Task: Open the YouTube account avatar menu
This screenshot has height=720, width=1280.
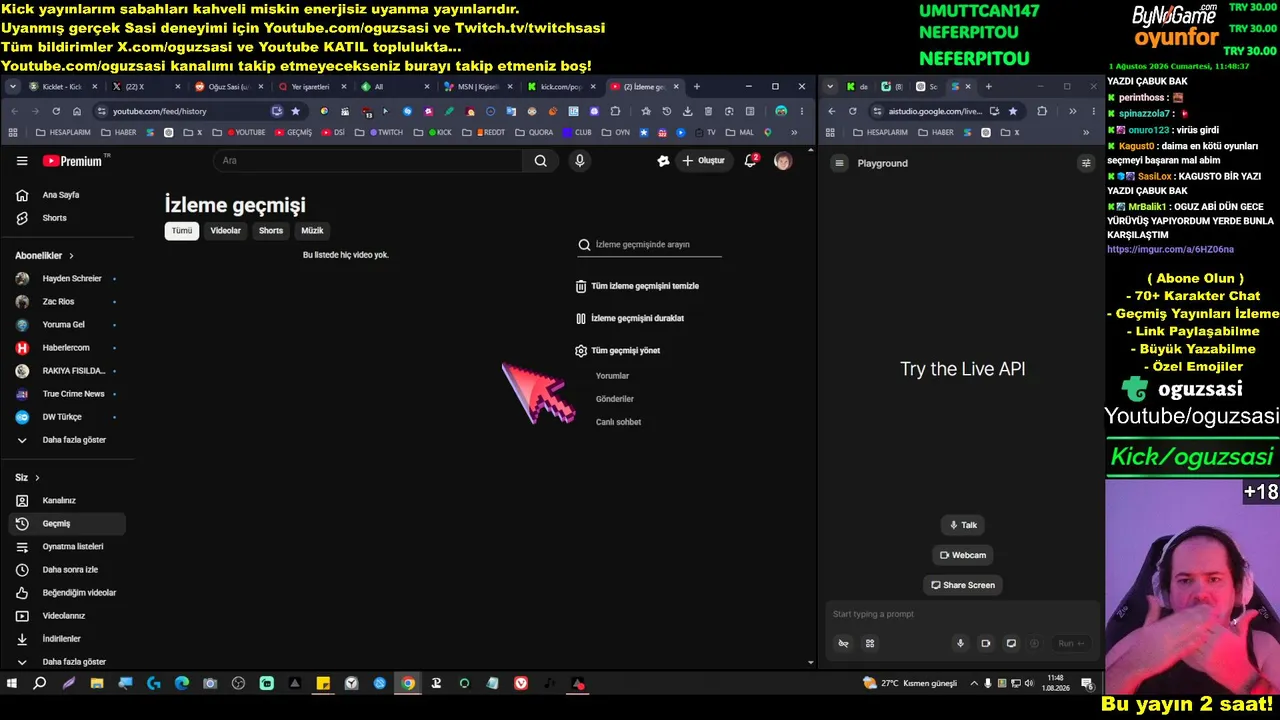Action: coord(782,161)
